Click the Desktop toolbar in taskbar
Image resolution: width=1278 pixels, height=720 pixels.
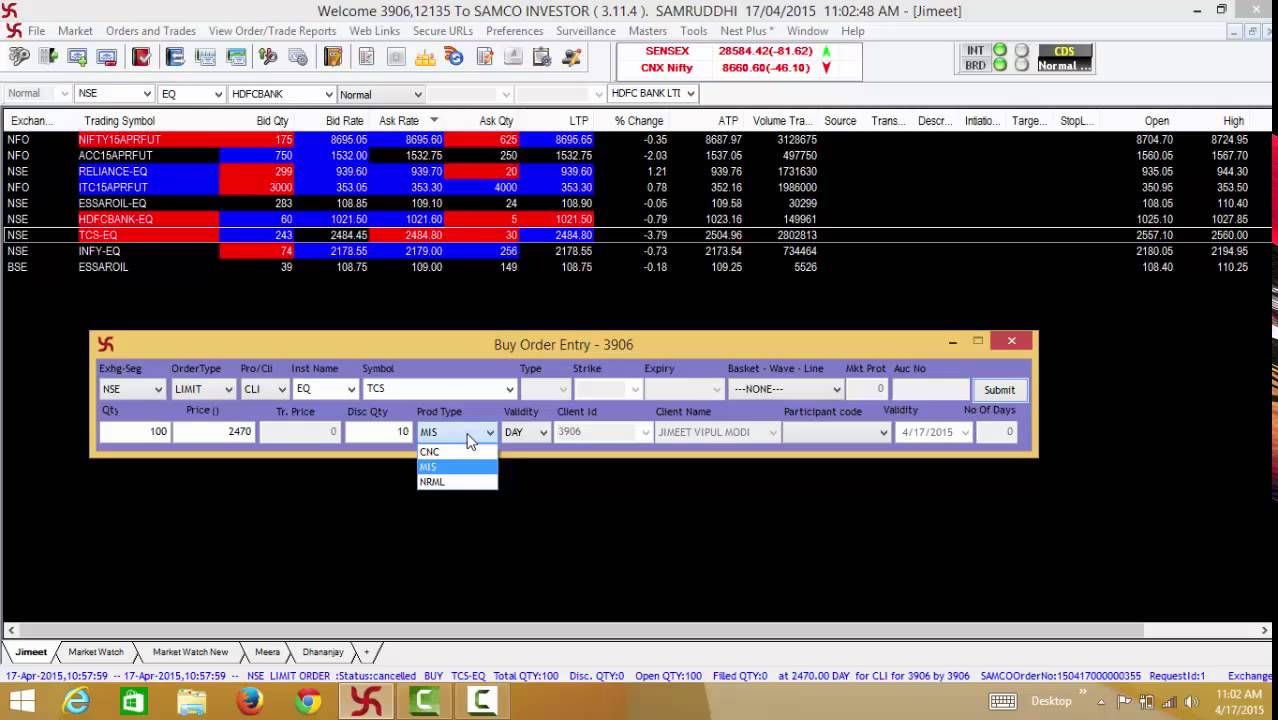1051,701
